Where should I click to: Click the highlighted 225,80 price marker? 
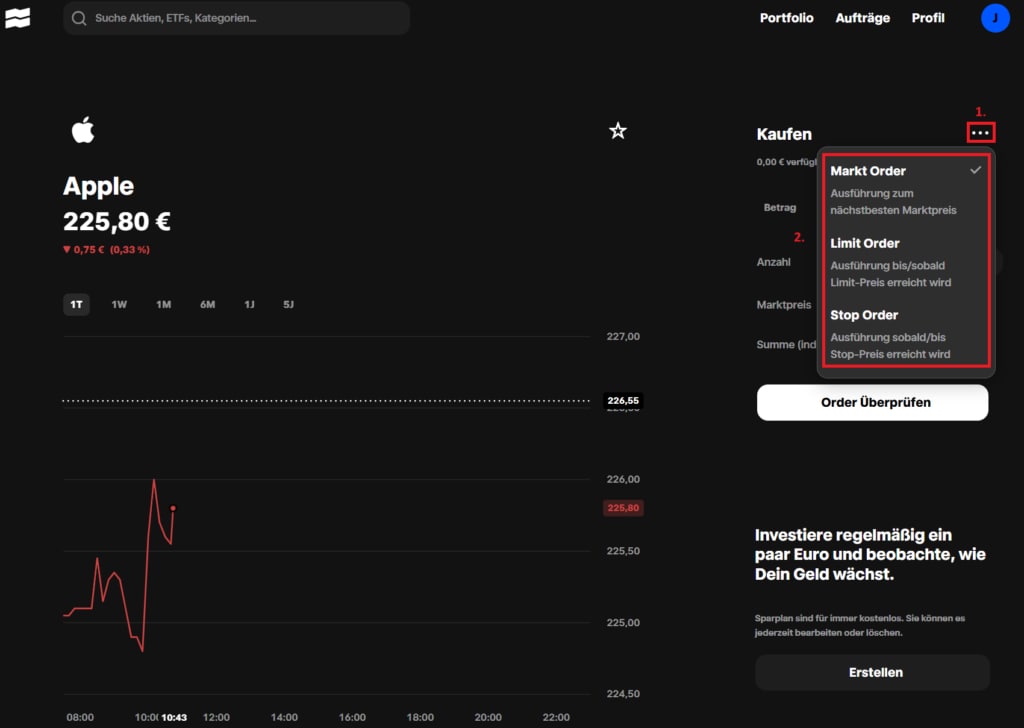623,507
